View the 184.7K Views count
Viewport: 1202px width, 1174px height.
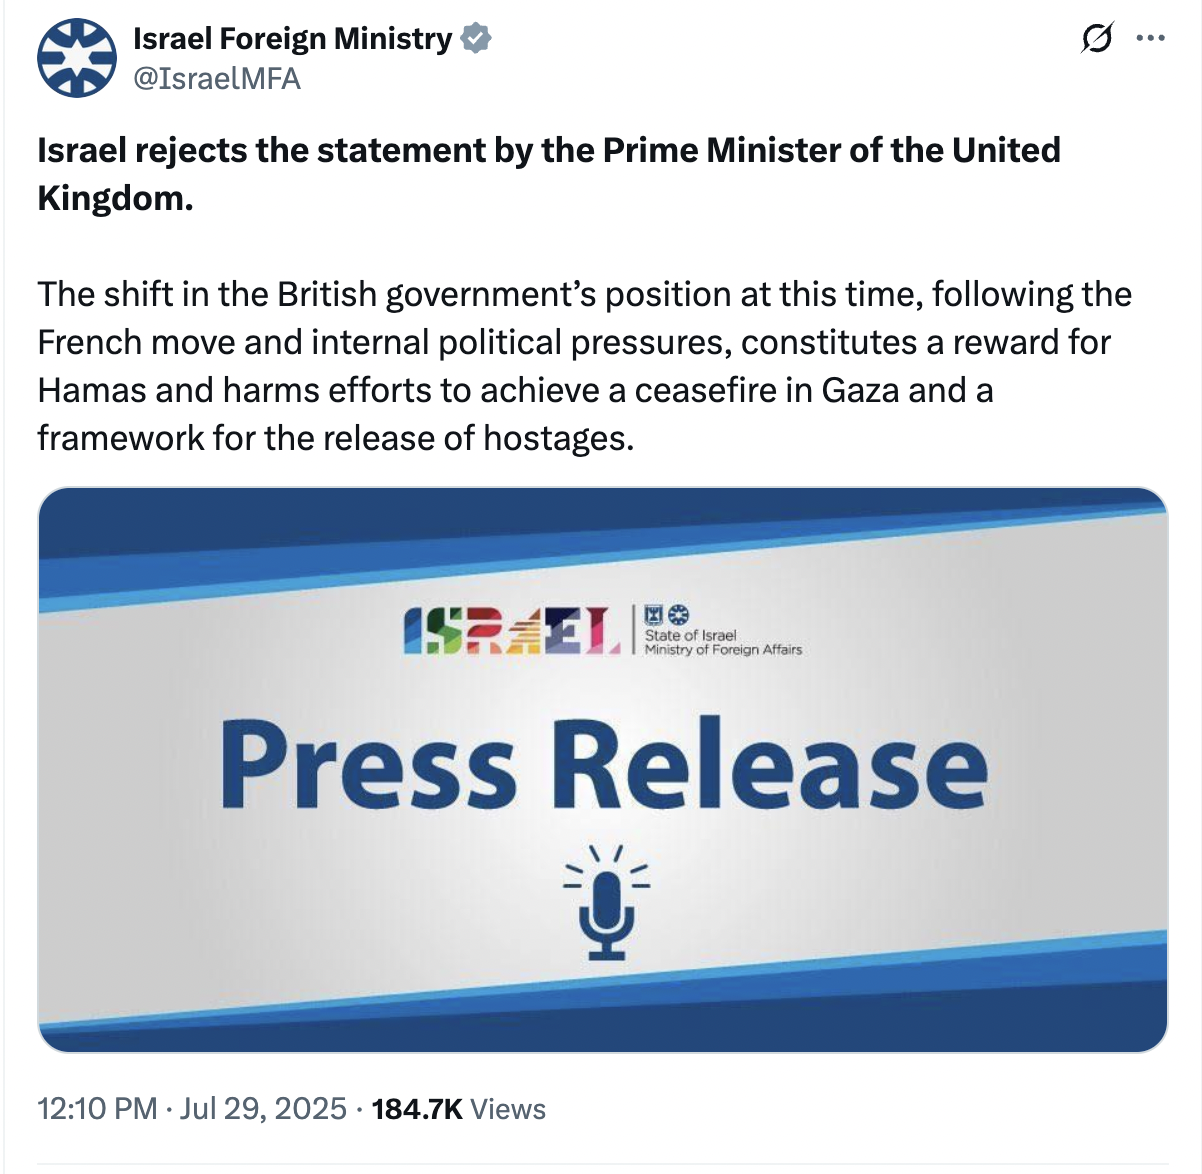click(x=458, y=1108)
